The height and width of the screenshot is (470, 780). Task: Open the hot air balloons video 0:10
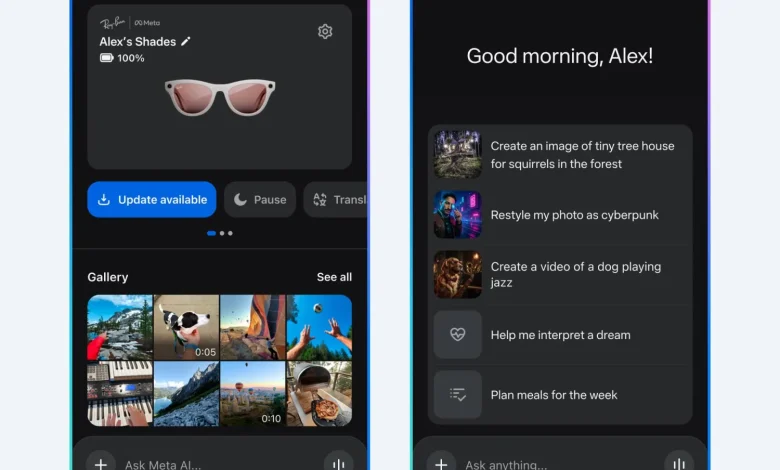[x=253, y=393]
